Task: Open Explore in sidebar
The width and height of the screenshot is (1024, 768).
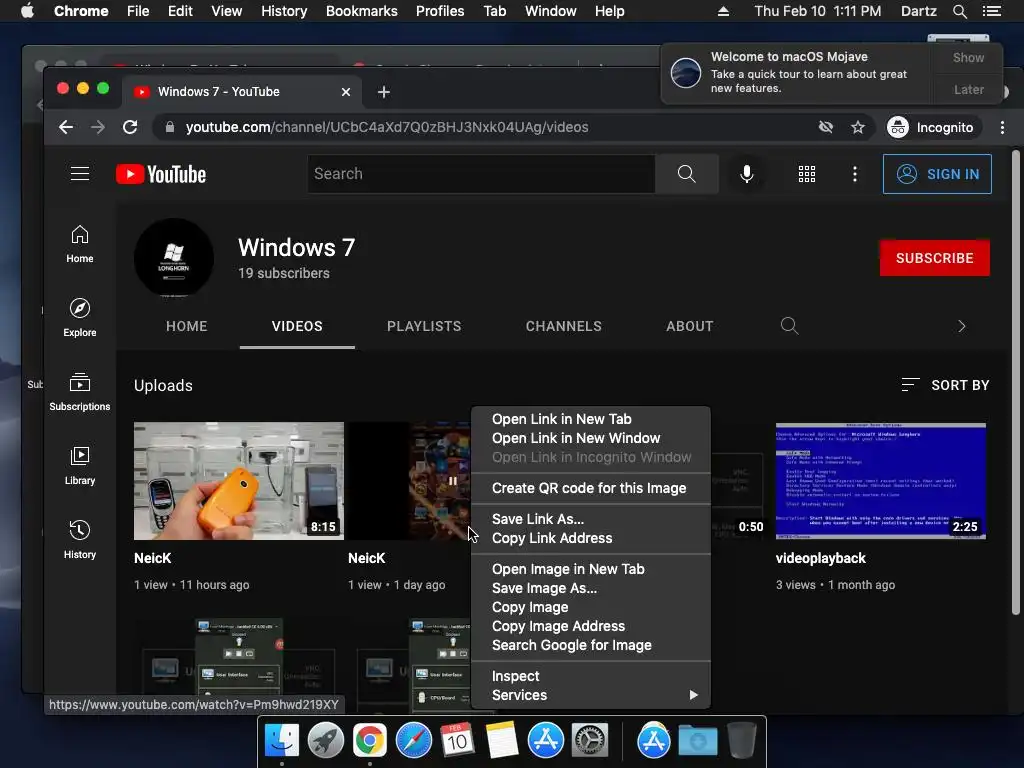Action: click(x=80, y=318)
